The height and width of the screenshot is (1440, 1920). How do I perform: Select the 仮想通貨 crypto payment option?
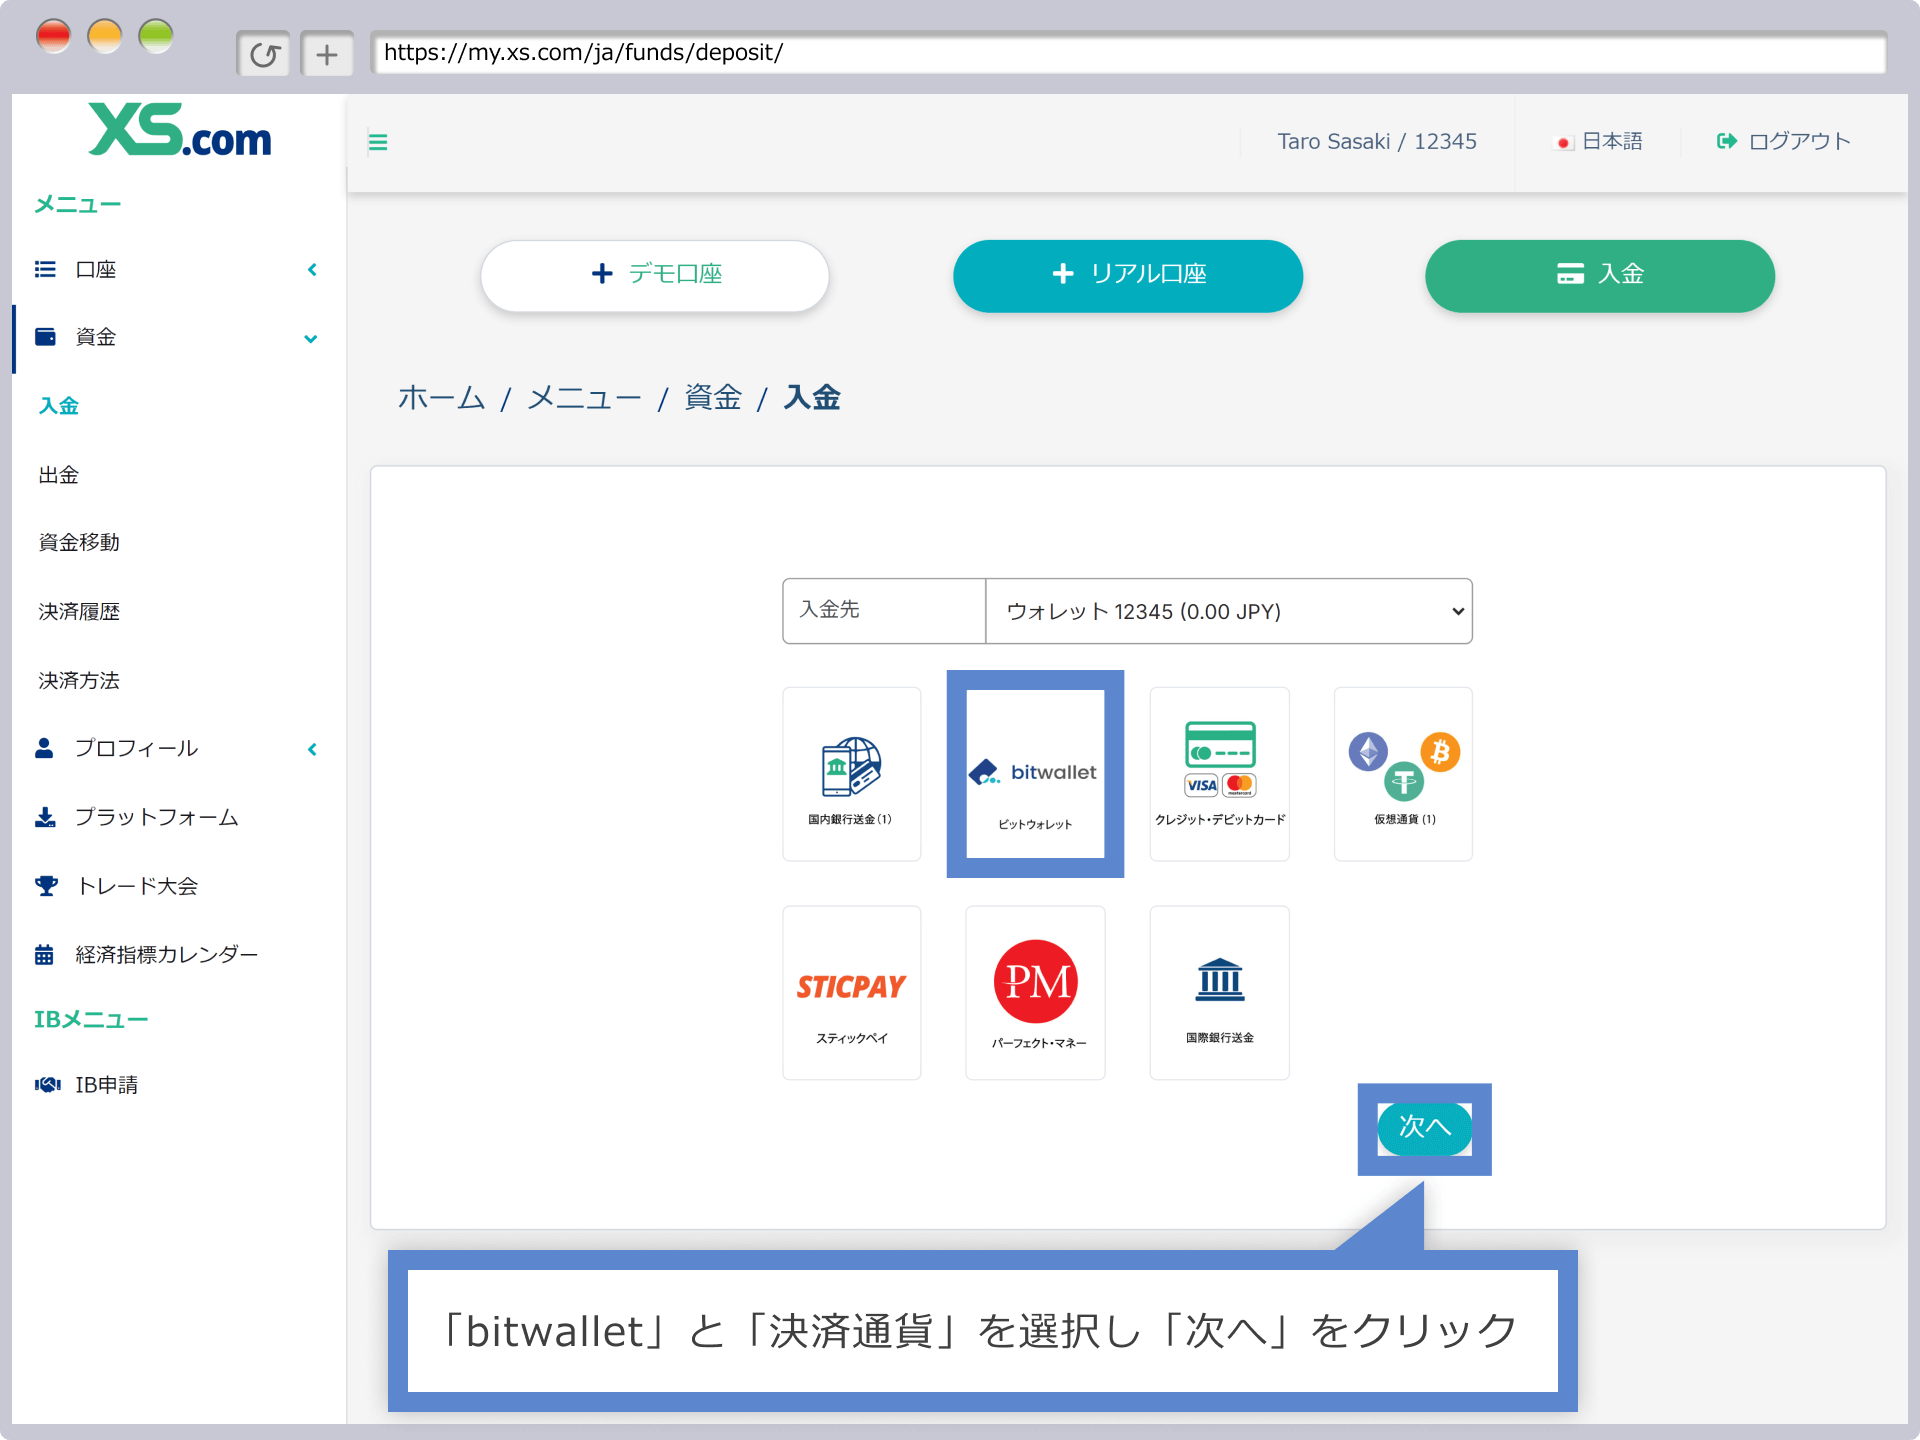point(1403,773)
